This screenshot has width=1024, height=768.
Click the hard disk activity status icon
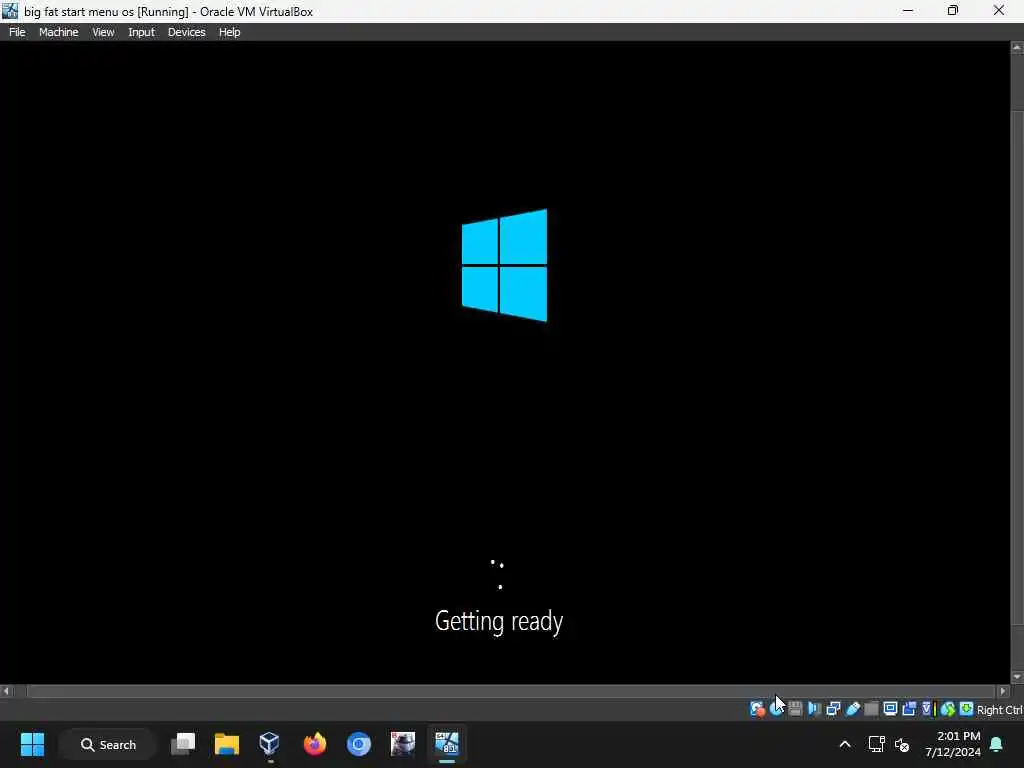(x=757, y=709)
